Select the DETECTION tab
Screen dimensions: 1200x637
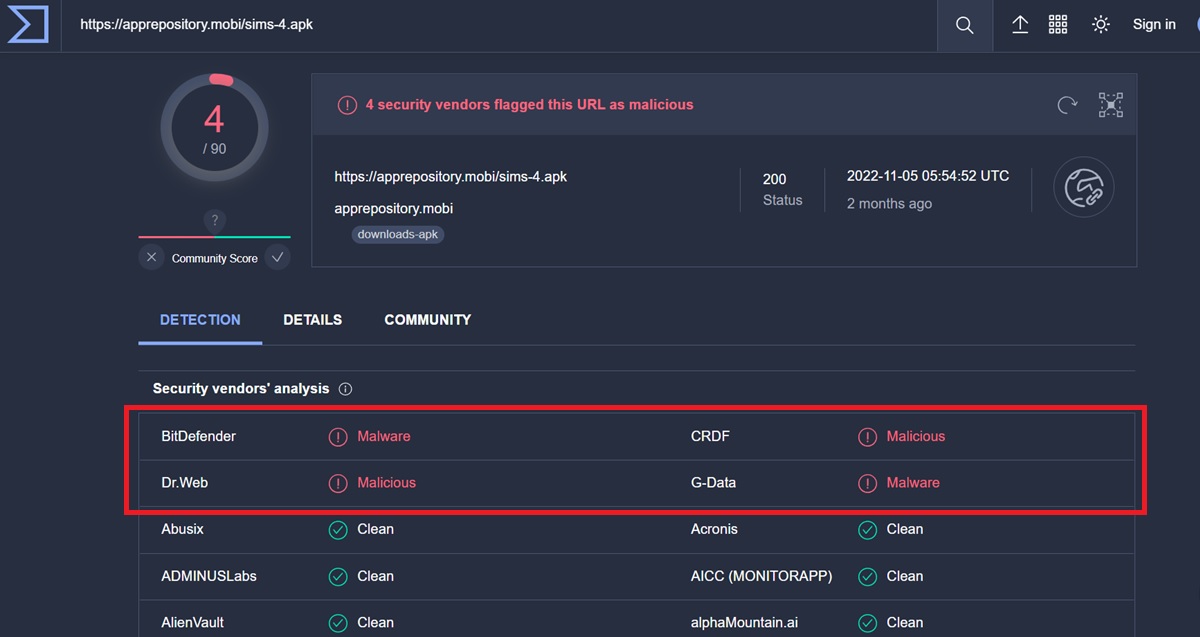[200, 320]
